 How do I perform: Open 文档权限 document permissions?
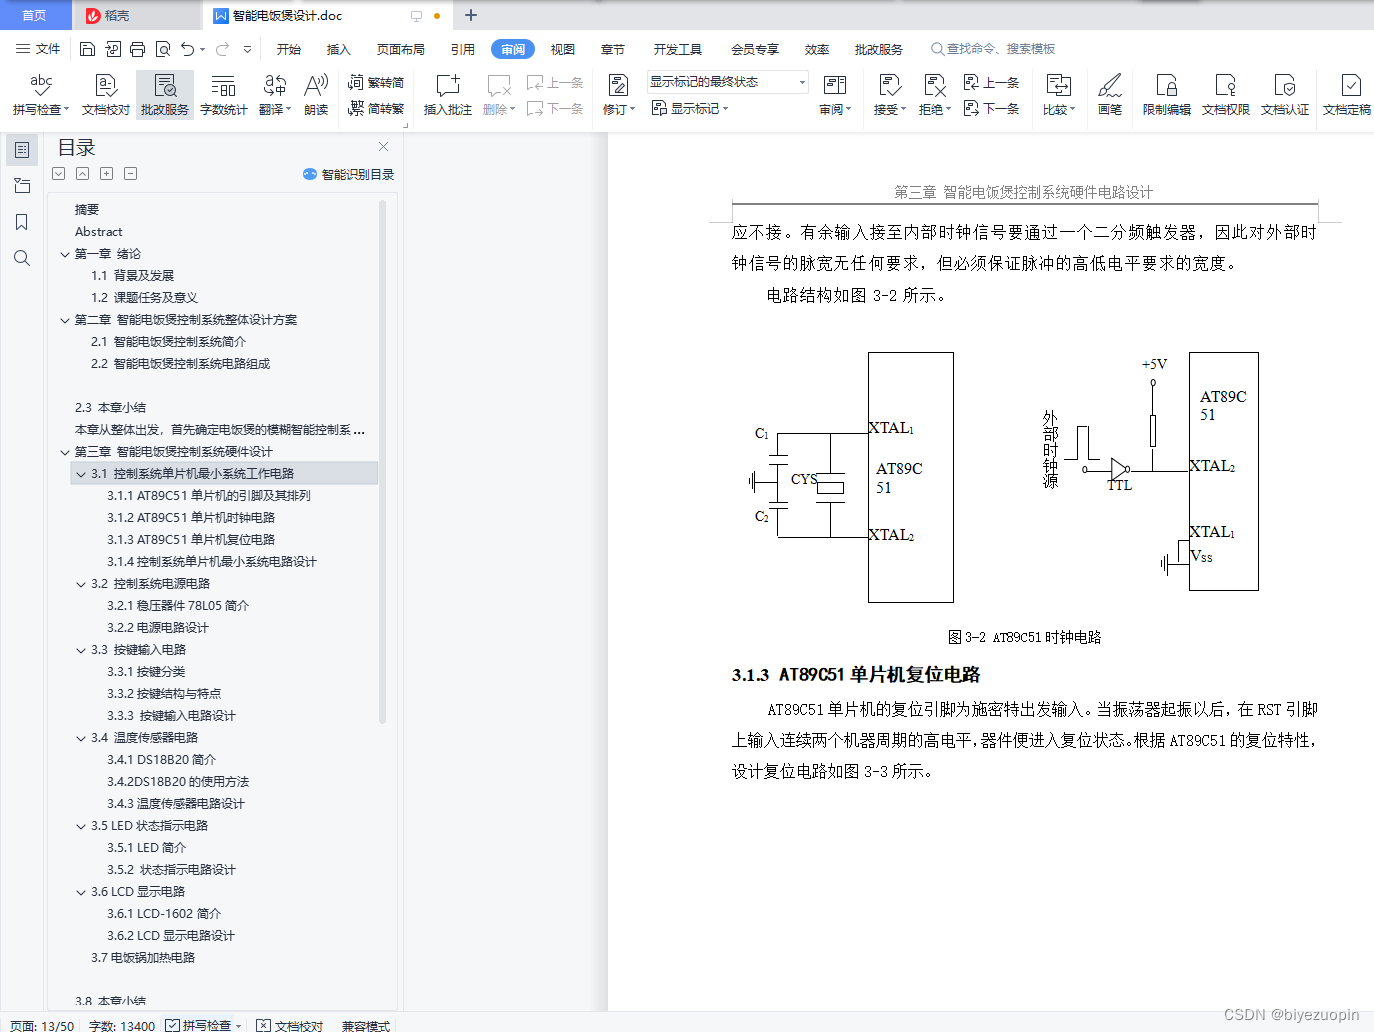coord(1226,95)
